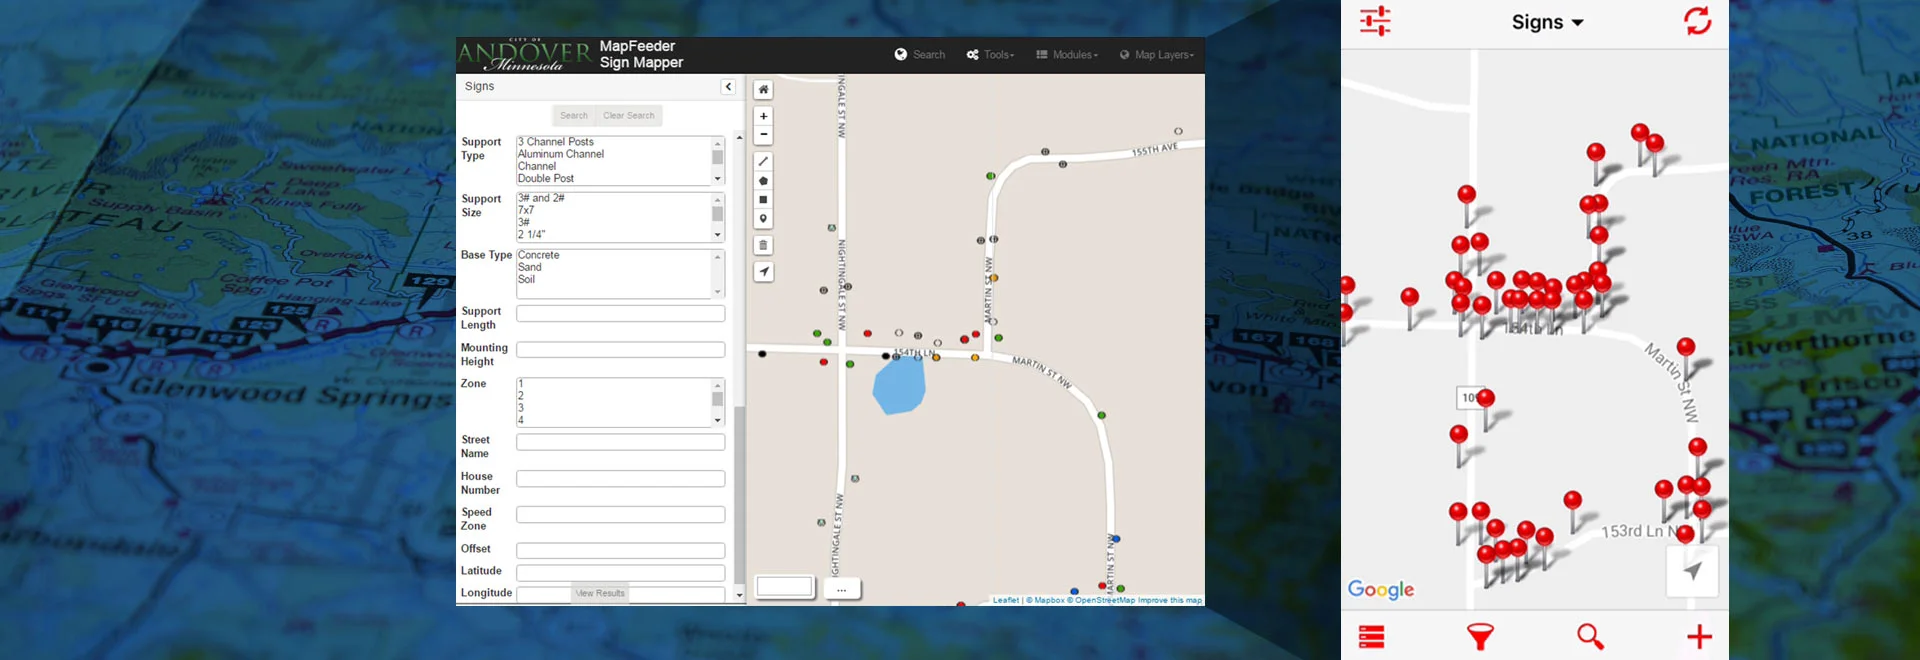Screen dimensions: 1920x660
Task: Select the draw rectangle tool
Action: (763, 200)
